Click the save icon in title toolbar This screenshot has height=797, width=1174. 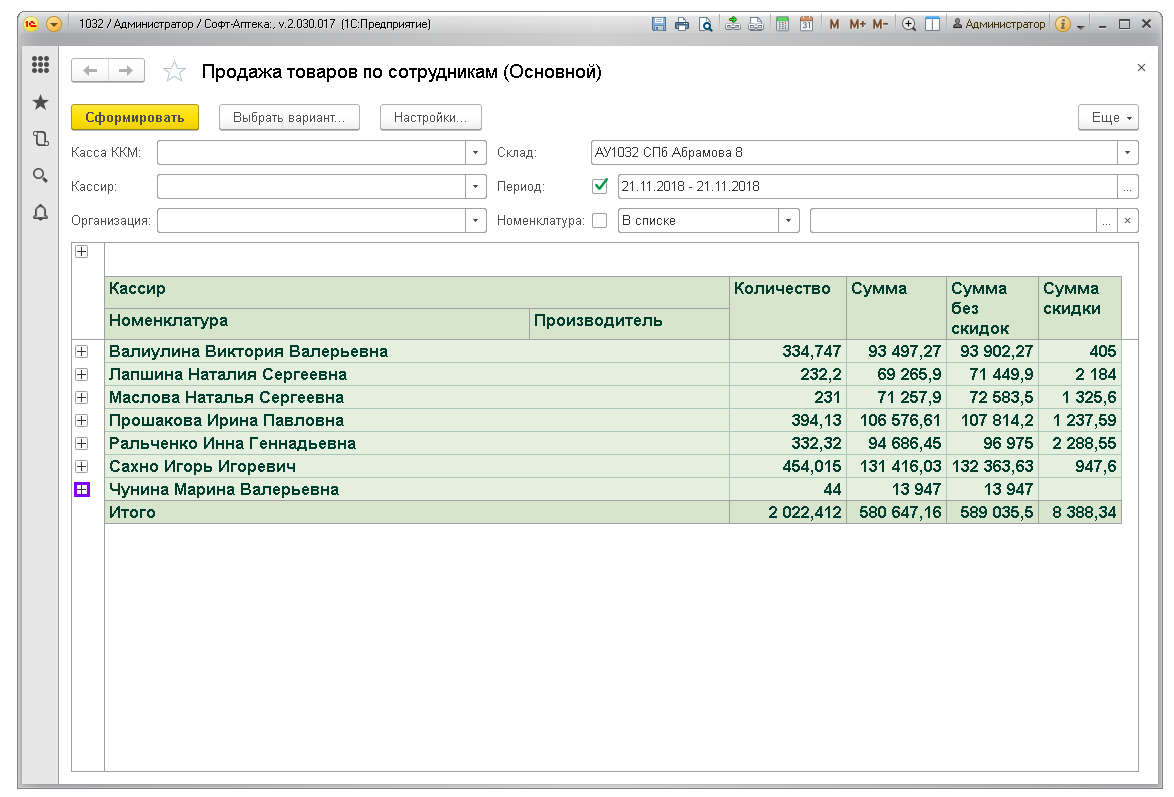pos(659,24)
